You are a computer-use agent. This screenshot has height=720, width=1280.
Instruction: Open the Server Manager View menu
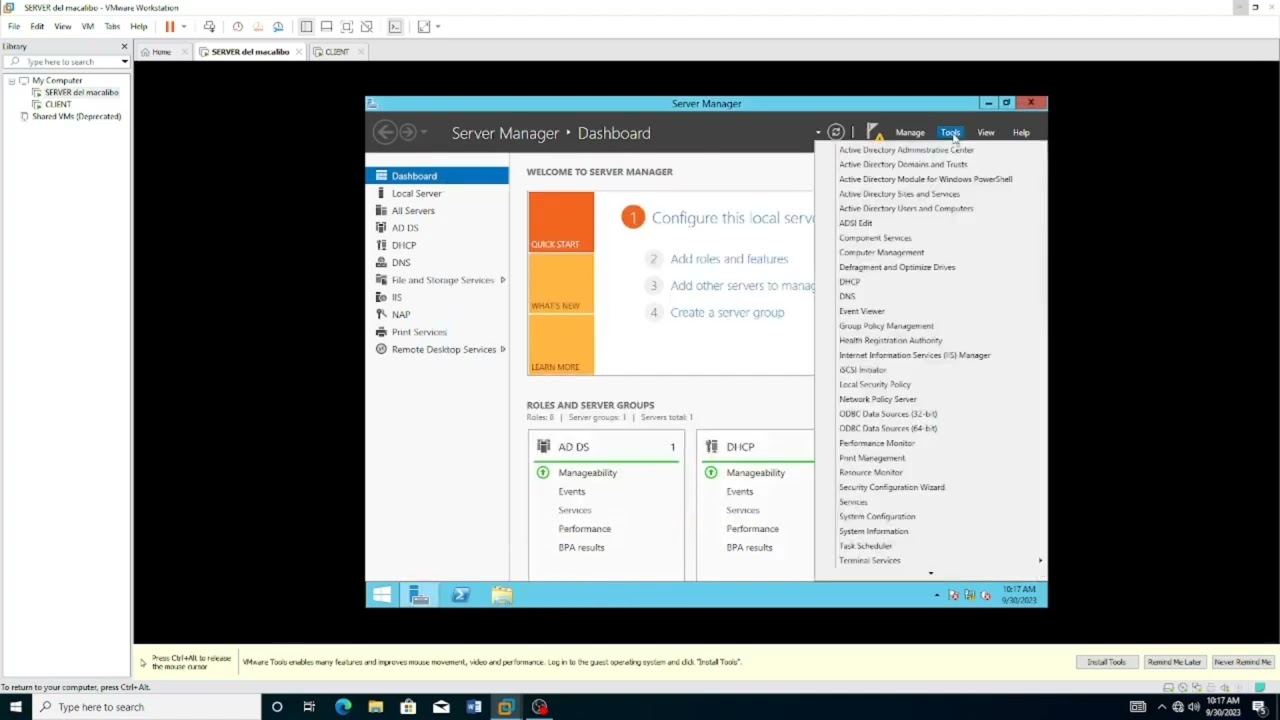point(986,132)
